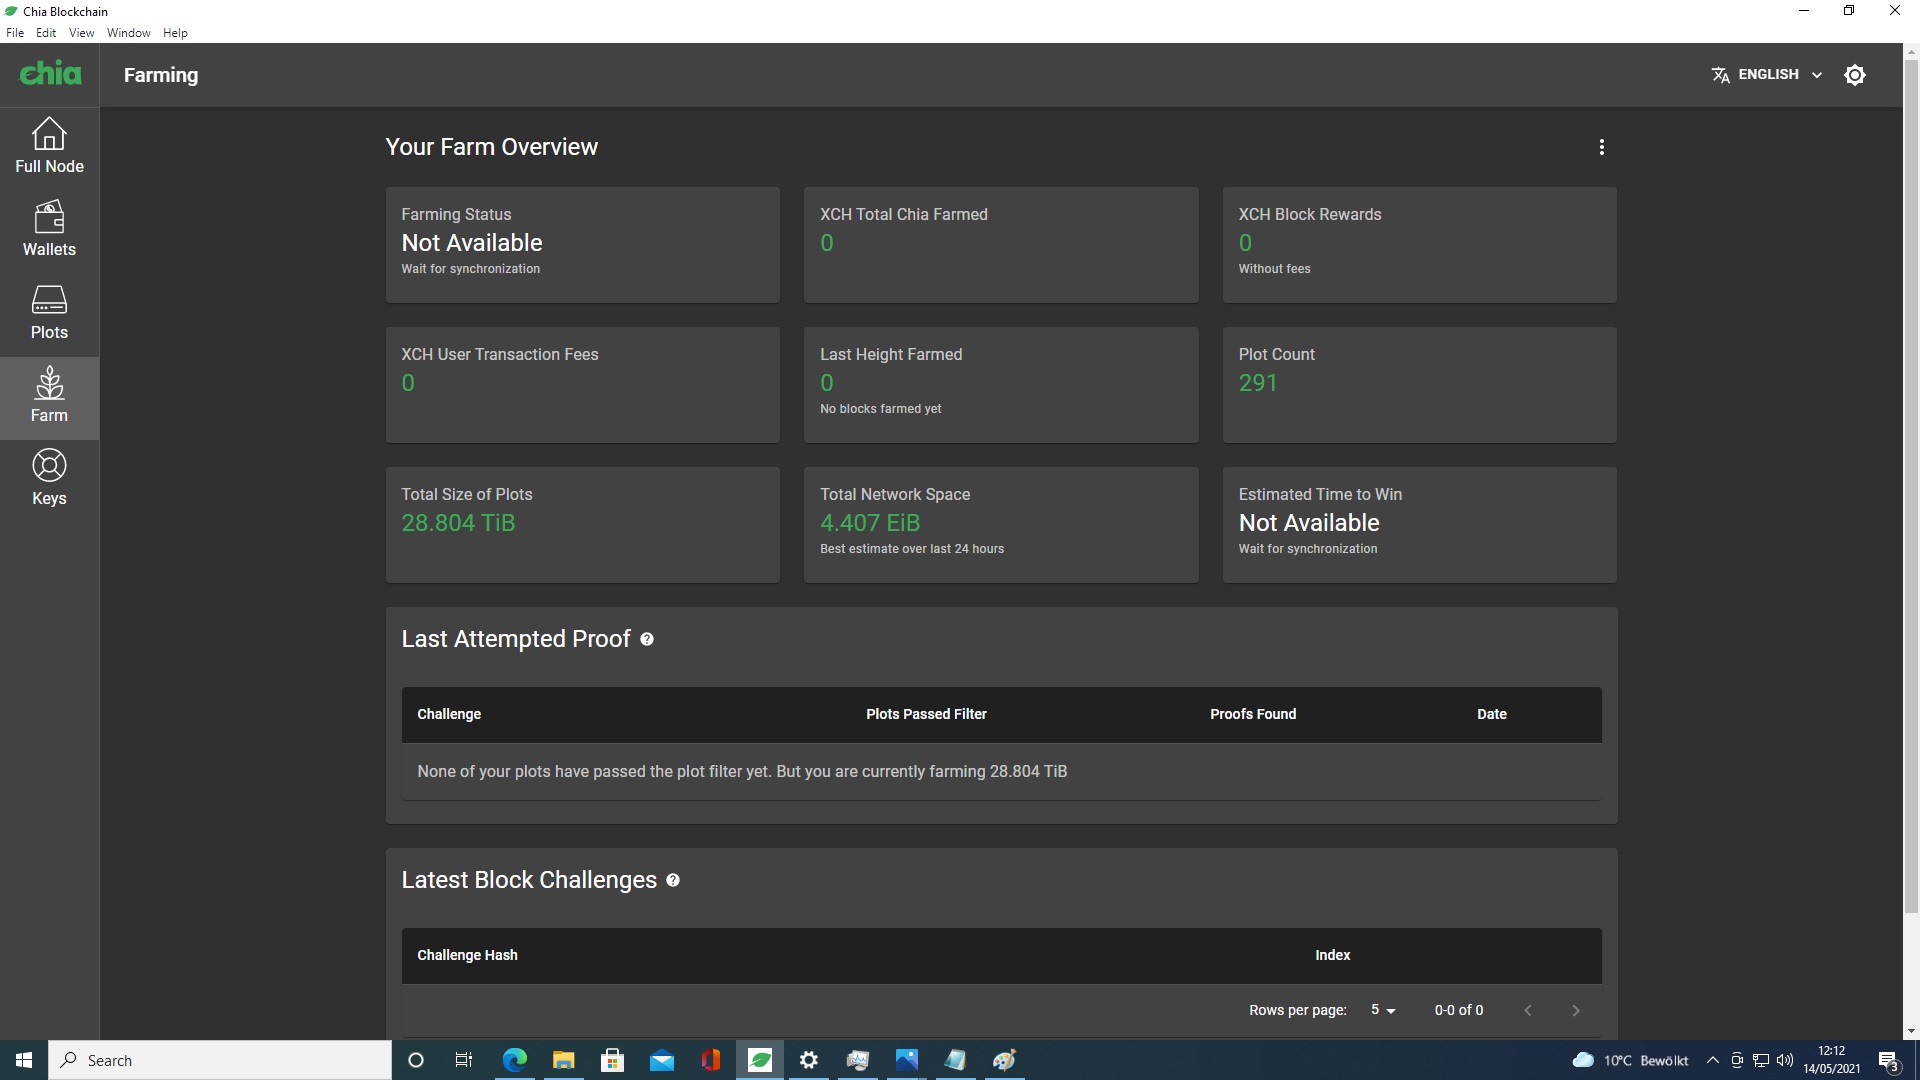Open the rows per page dropdown

tap(1383, 1010)
